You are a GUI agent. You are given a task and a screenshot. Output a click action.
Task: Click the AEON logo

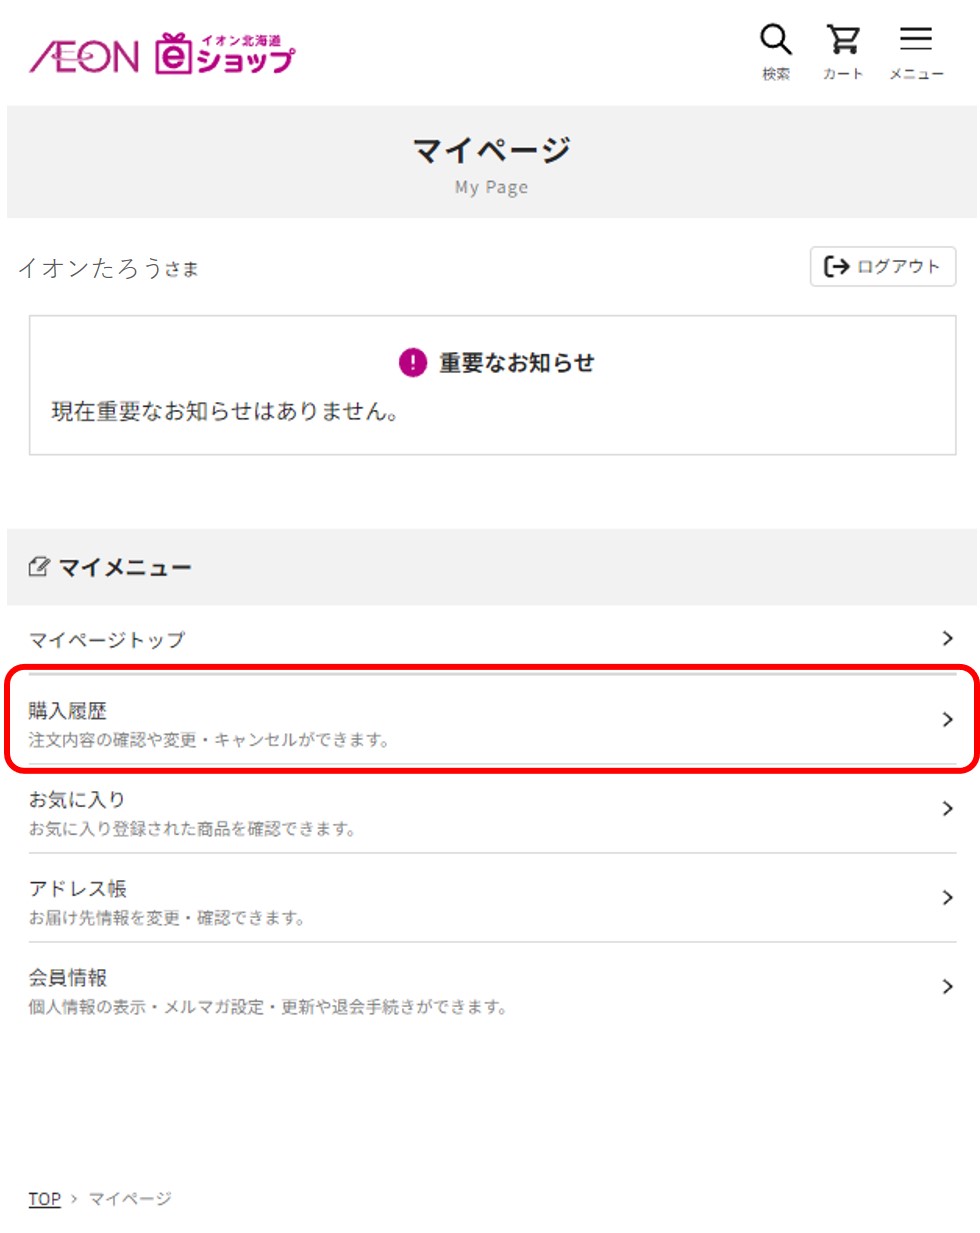tap(84, 56)
